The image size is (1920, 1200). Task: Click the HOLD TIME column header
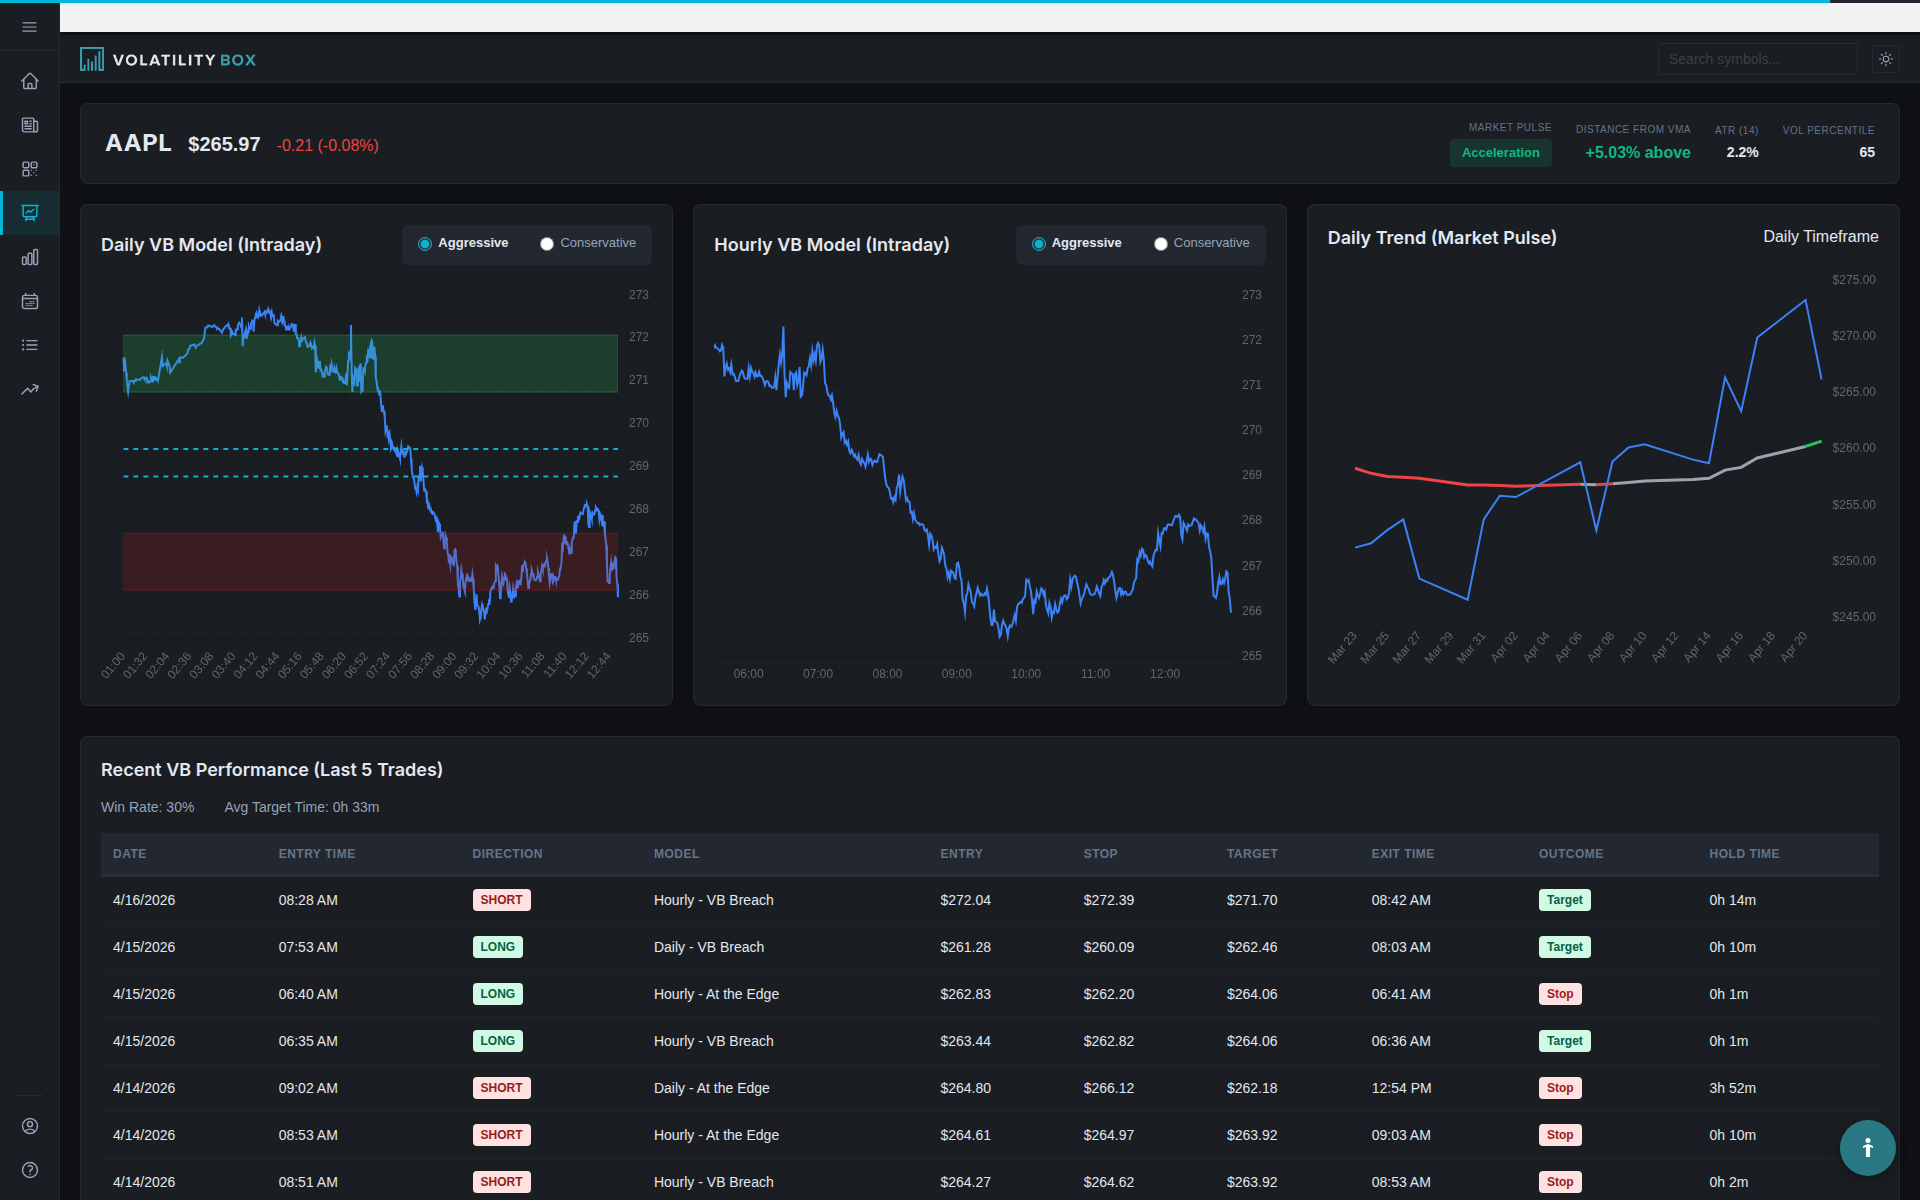coord(1744,854)
